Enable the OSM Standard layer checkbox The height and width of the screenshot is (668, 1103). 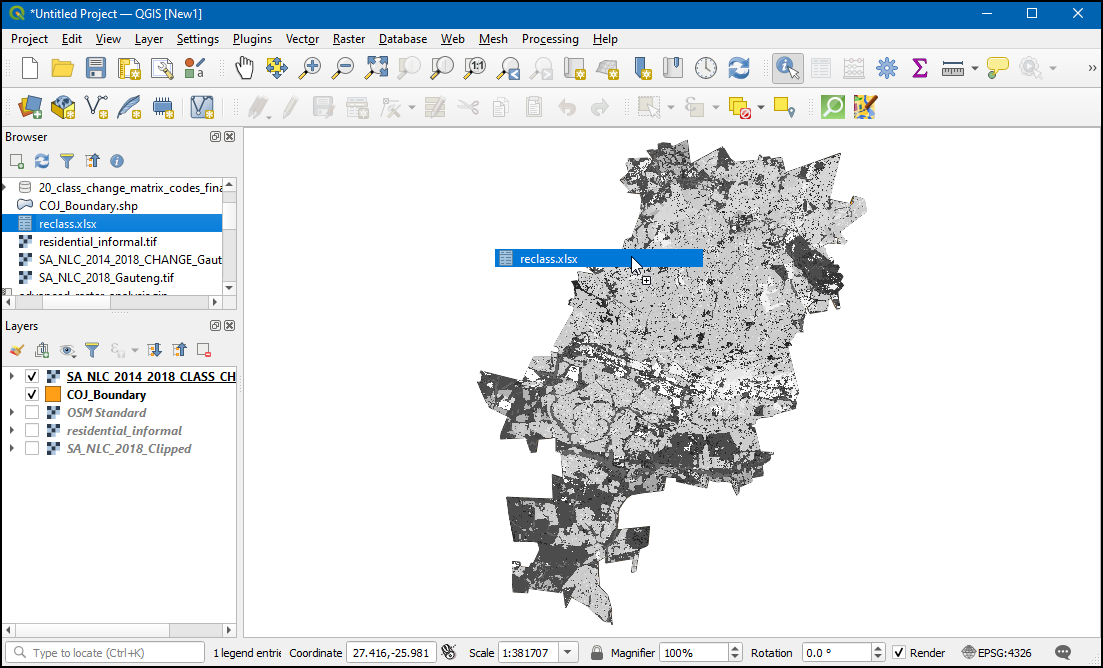tap(32, 413)
